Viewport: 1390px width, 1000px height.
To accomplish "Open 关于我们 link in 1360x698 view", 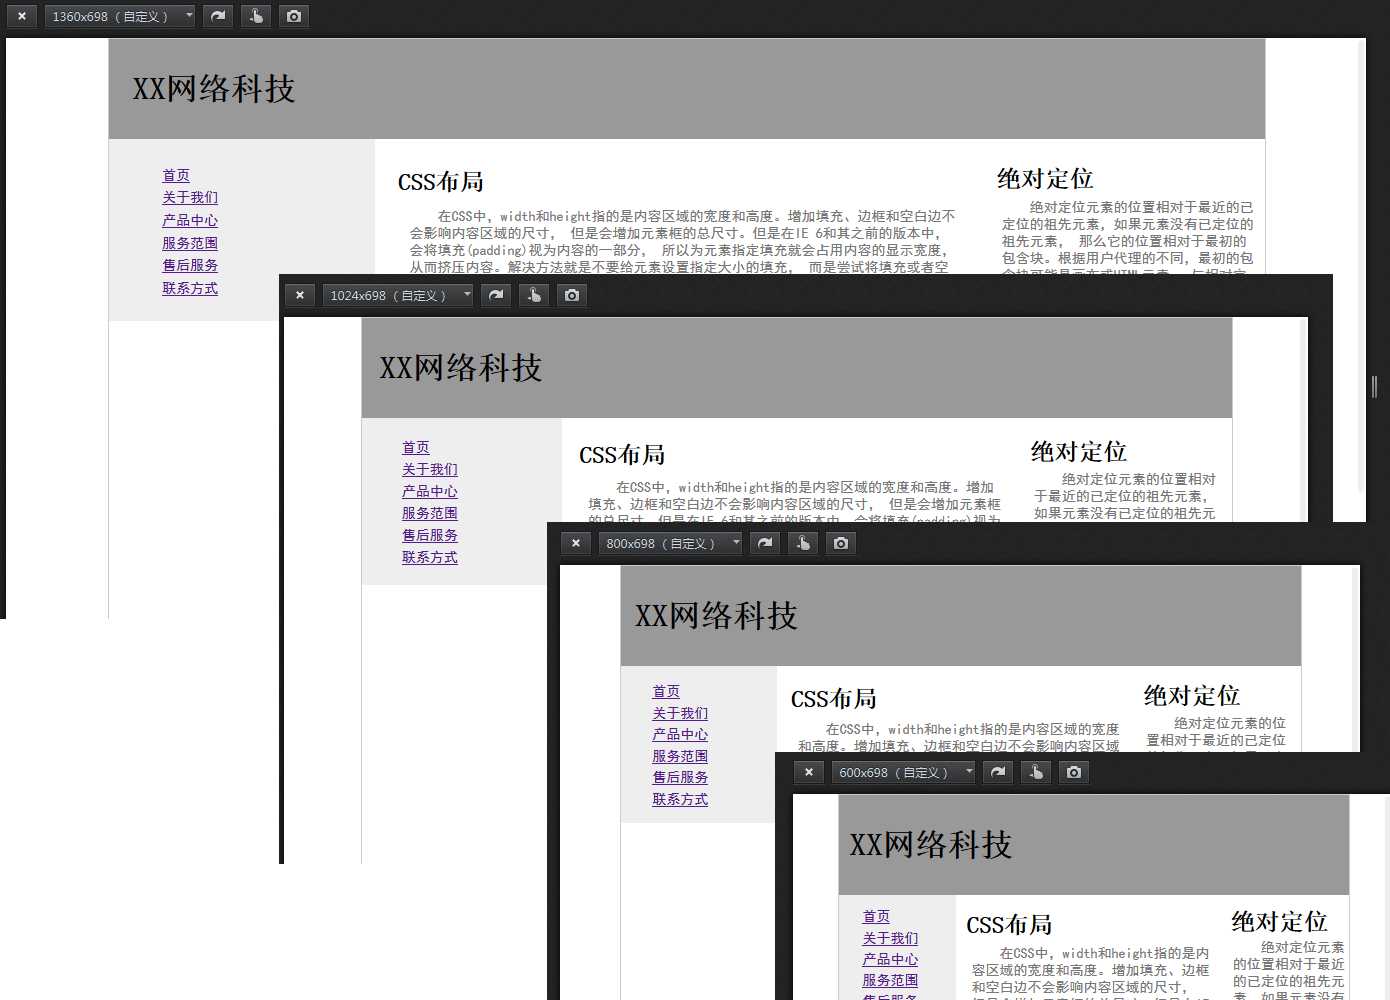I will [x=190, y=197].
